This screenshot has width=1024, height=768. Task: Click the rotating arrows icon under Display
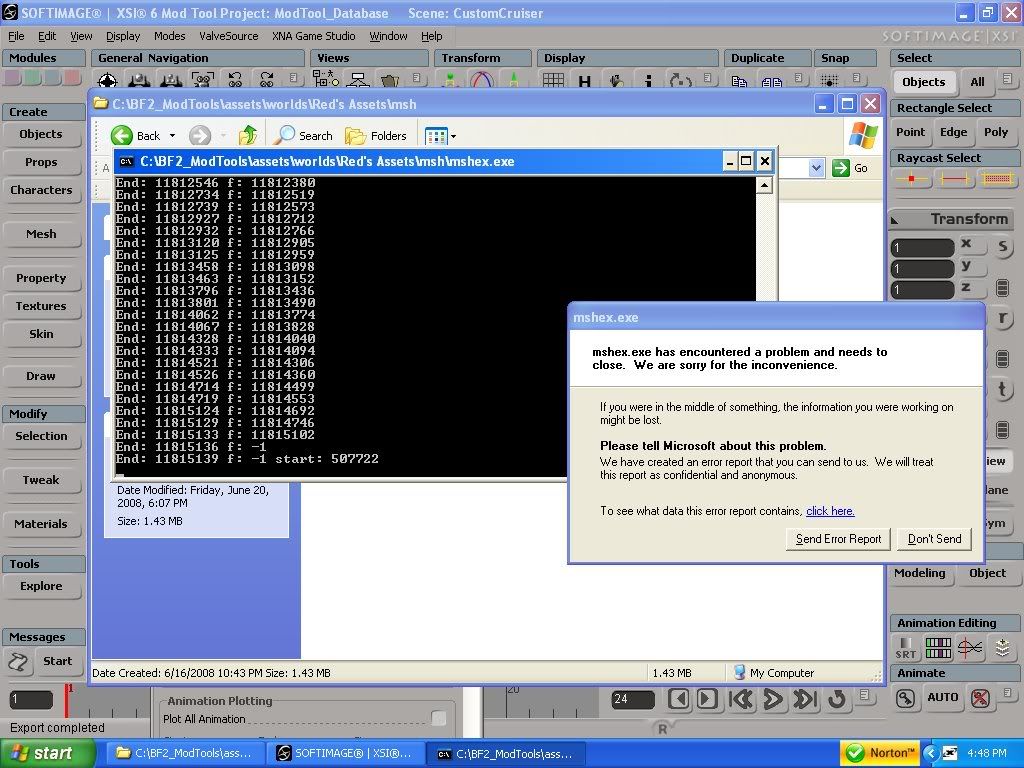(680, 81)
